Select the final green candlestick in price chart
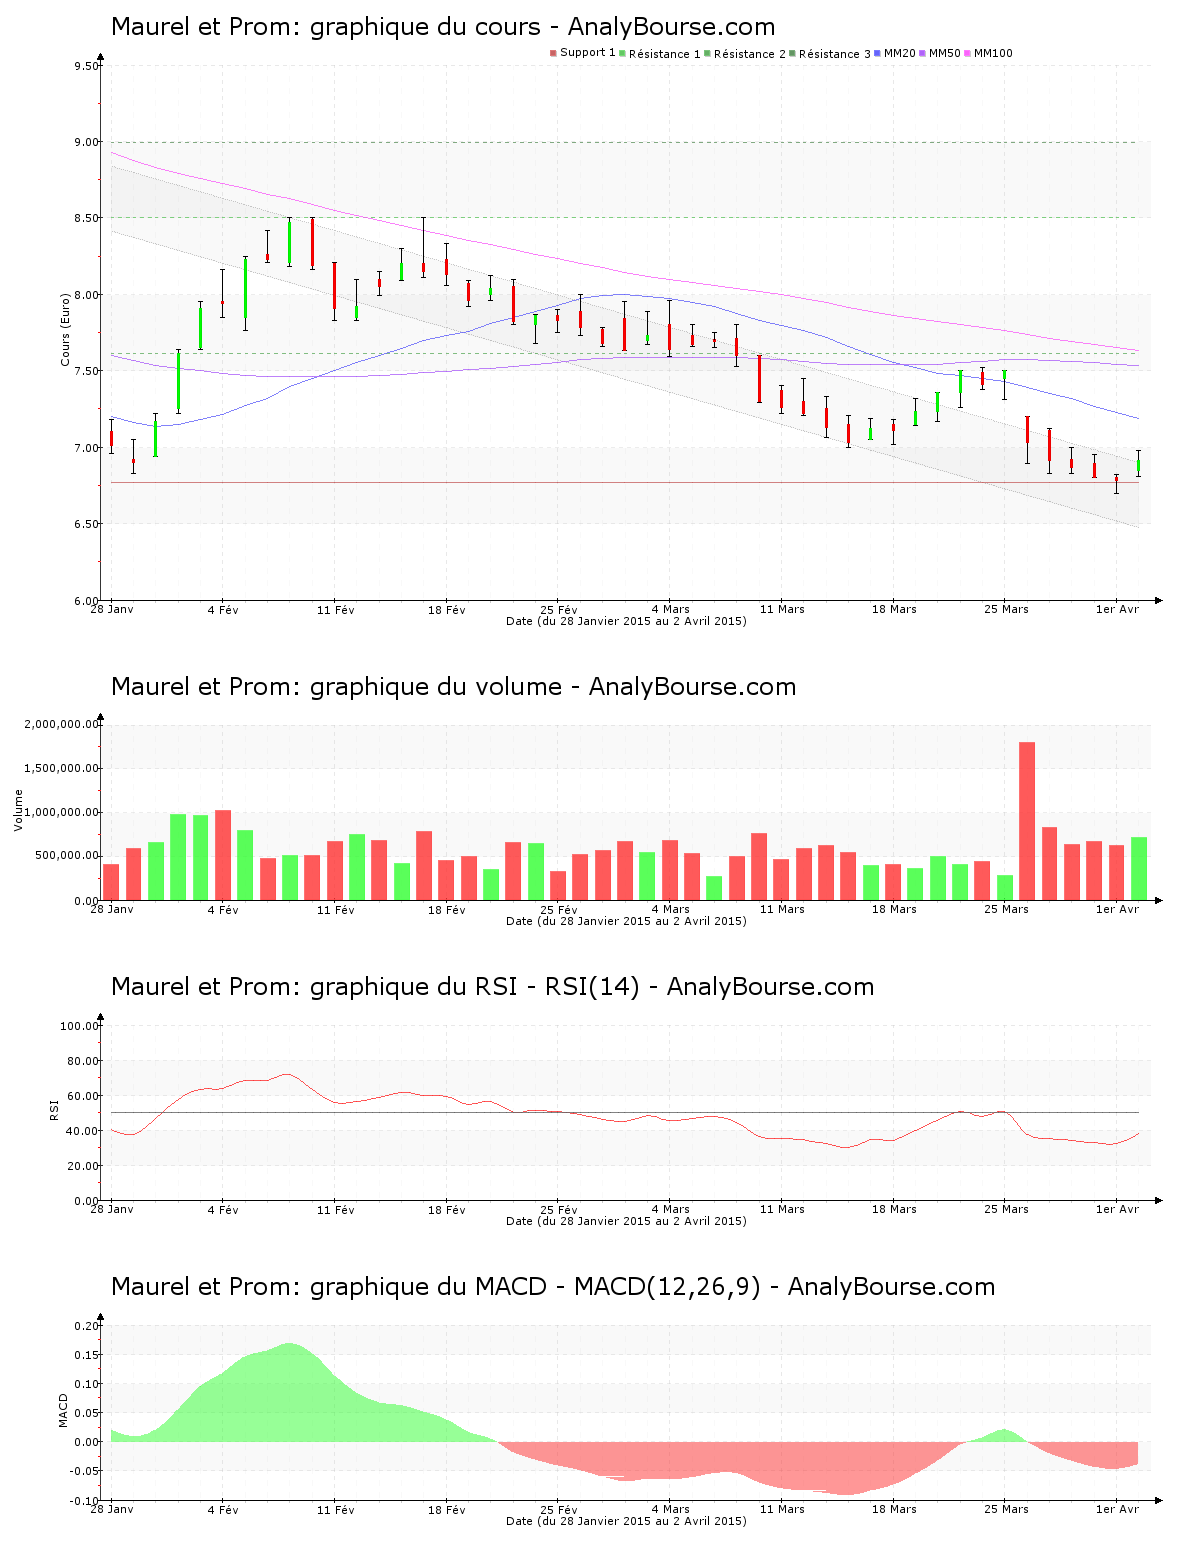The height and width of the screenshot is (1550, 1200). (1139, 466)
